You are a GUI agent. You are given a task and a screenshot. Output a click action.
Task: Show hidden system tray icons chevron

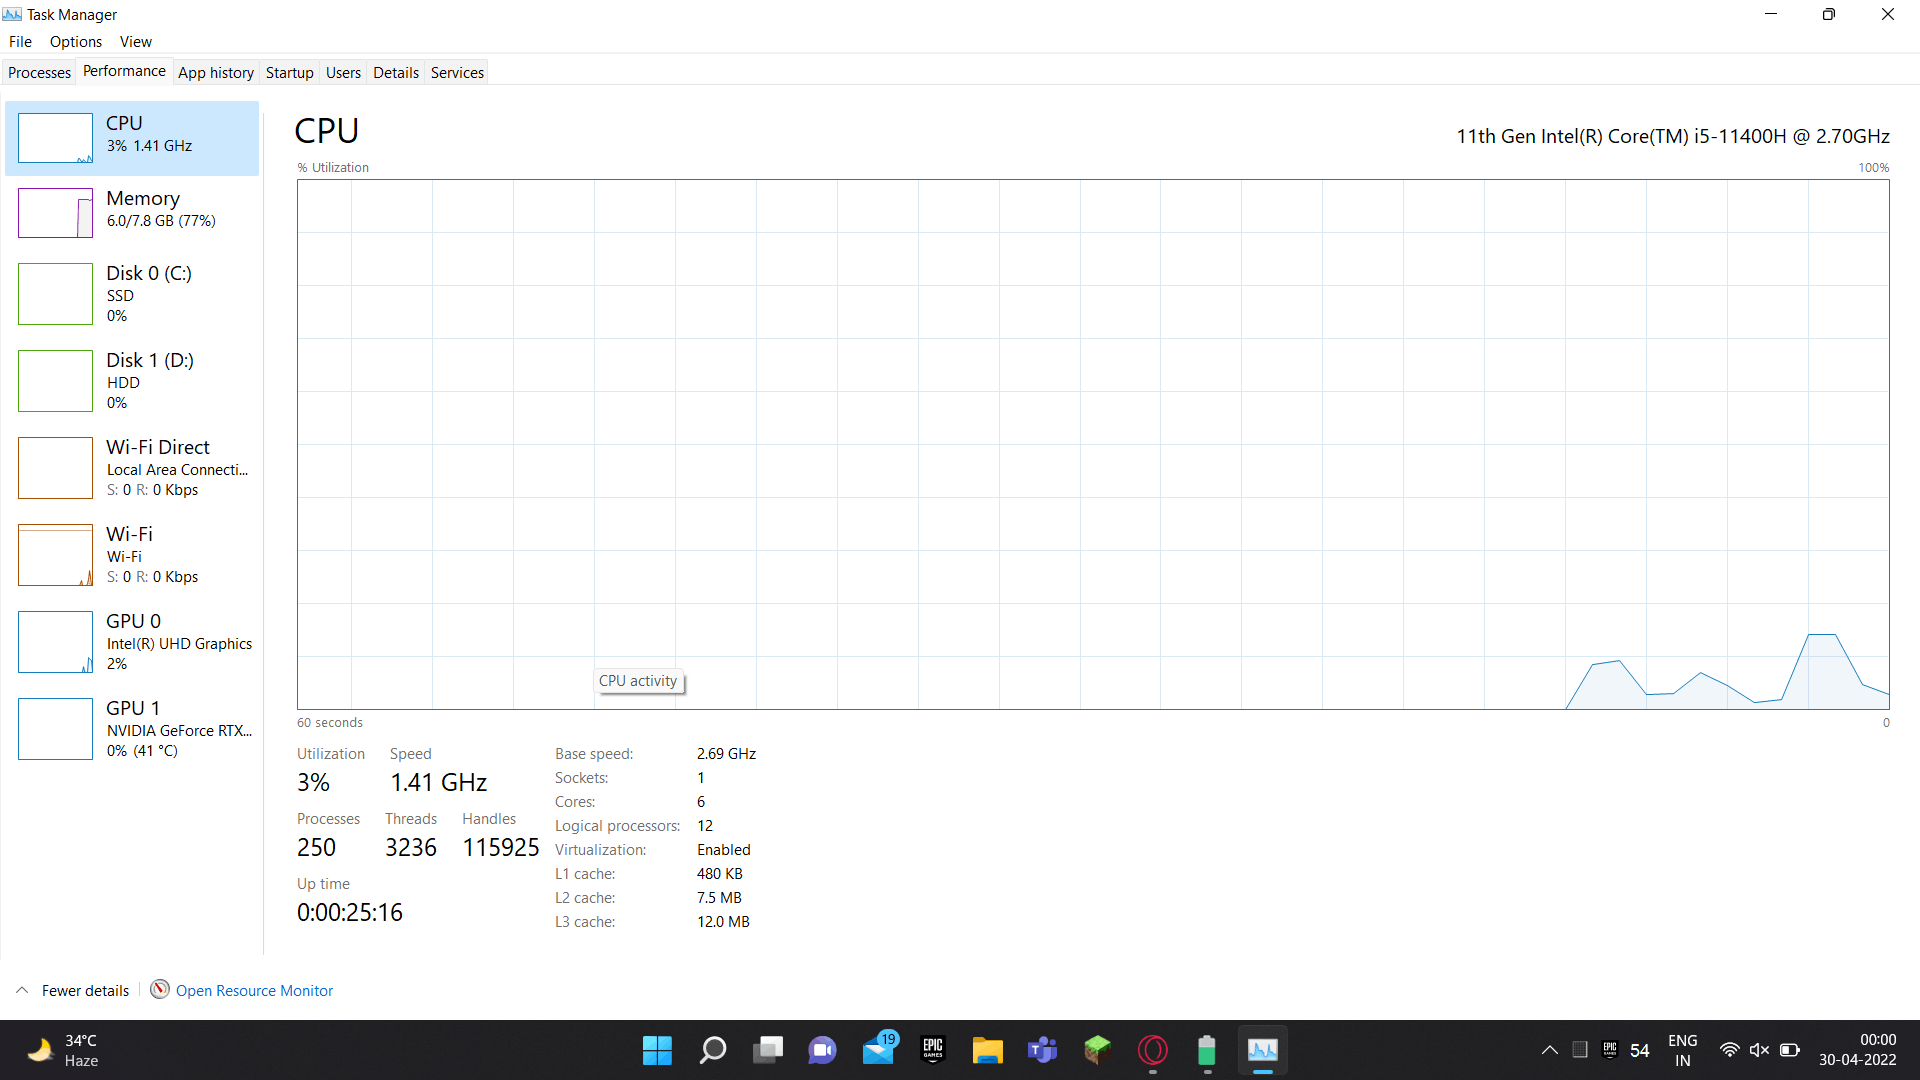(x=1549, y=1050)
